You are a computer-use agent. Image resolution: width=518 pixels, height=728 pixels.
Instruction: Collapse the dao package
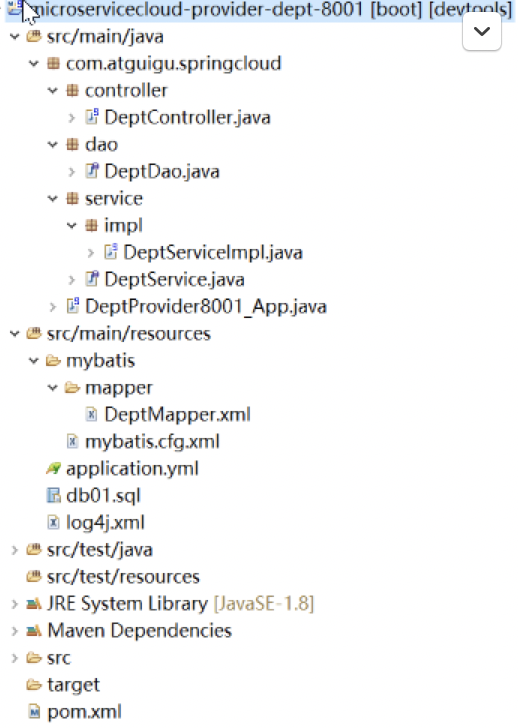pos(53,144)
